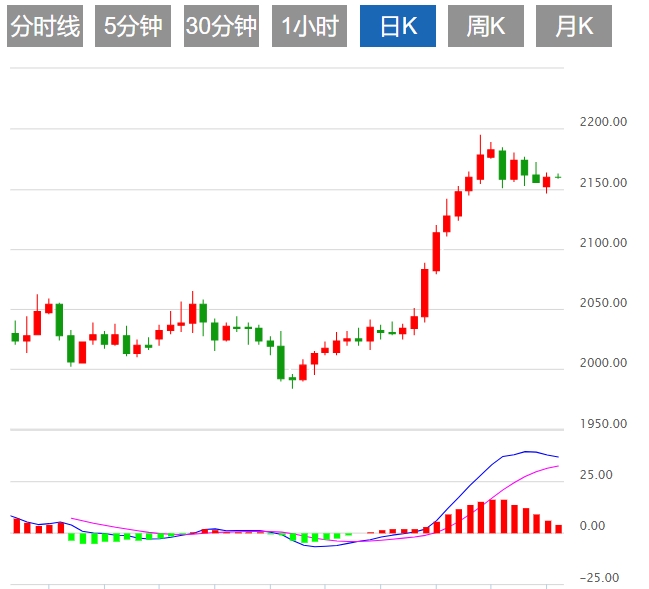The width and height of the screenshot is (649, 589).
Task: Switch to the 分时线 tab
Action: 44,27
